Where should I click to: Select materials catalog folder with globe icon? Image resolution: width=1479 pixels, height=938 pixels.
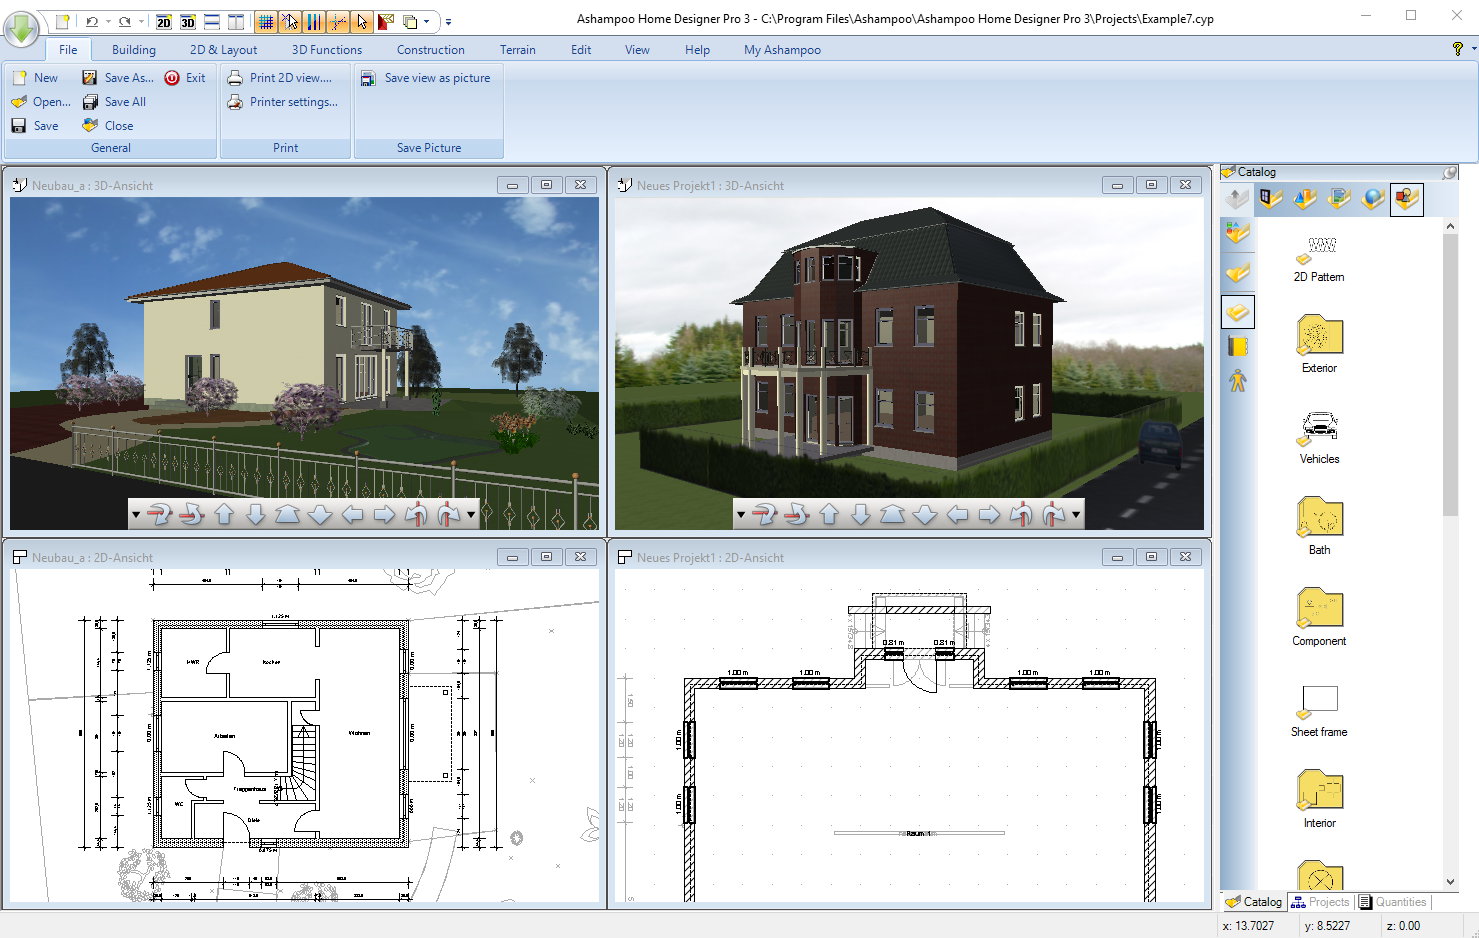(x=1373, y=199)
